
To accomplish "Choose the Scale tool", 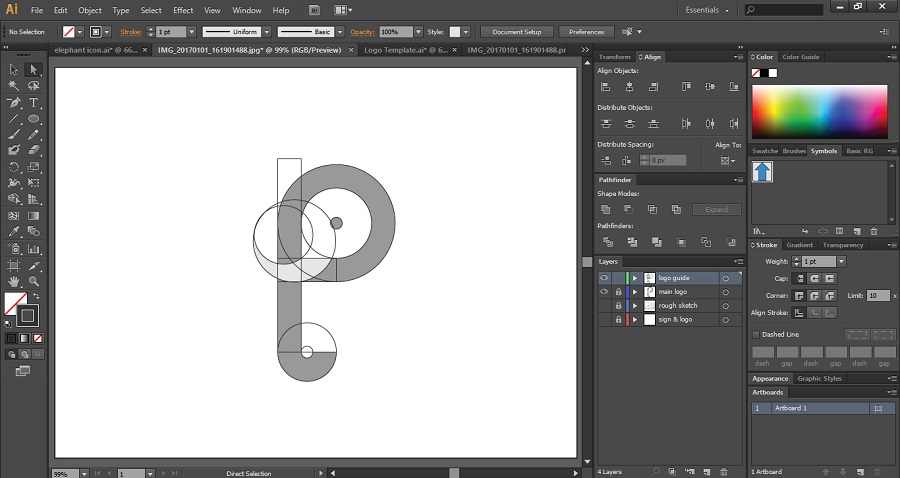I will pos(33,167).
